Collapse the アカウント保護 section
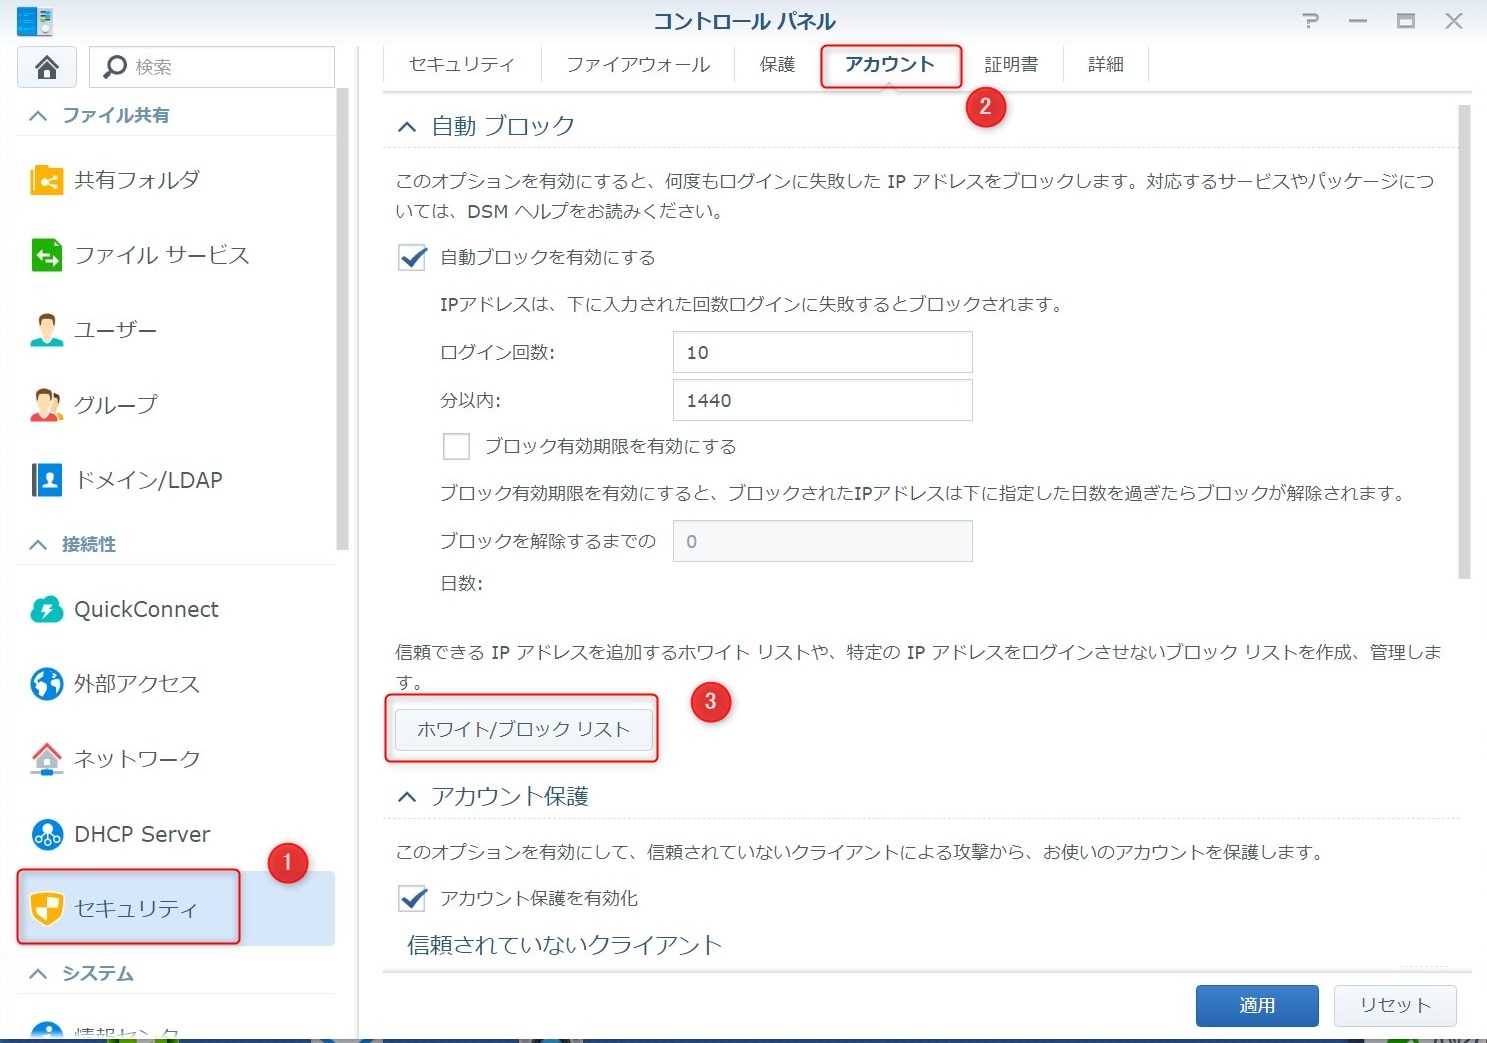 click(407, 797)
